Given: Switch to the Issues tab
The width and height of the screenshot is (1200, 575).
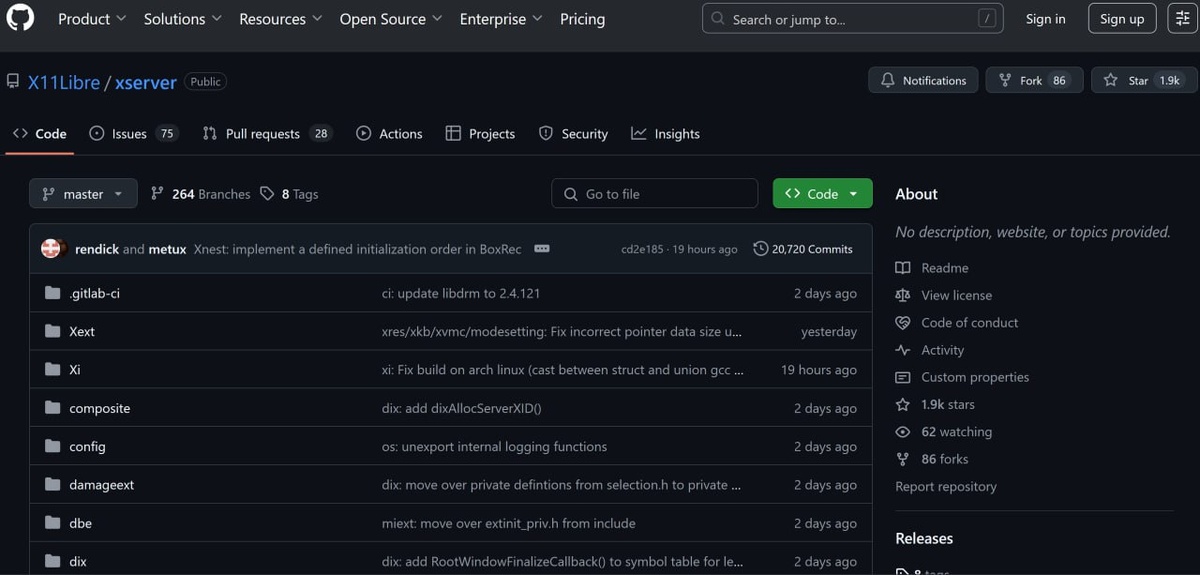Looking at the screenshot, I should (x=132, y=134).
